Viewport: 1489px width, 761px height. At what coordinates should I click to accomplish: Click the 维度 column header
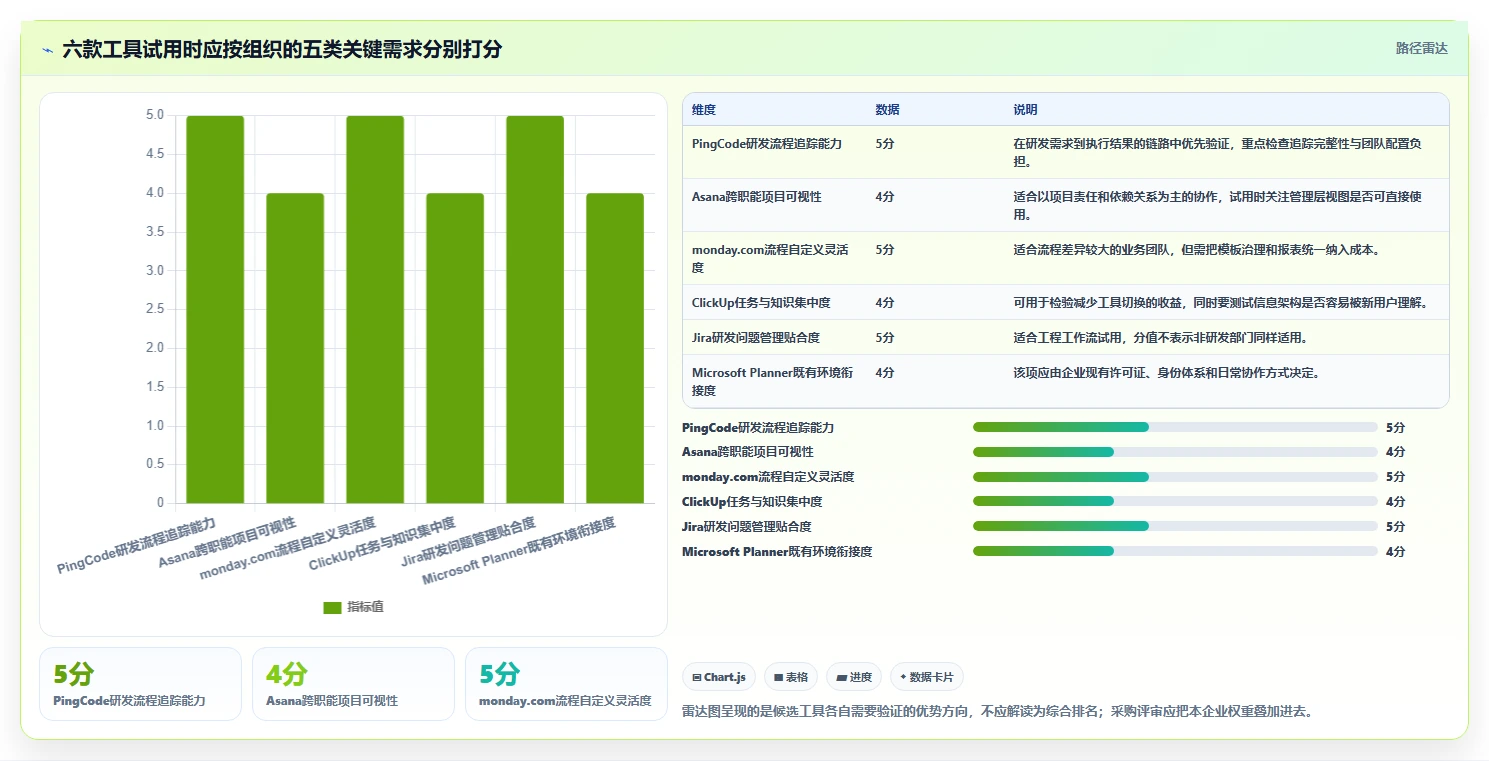704,110
